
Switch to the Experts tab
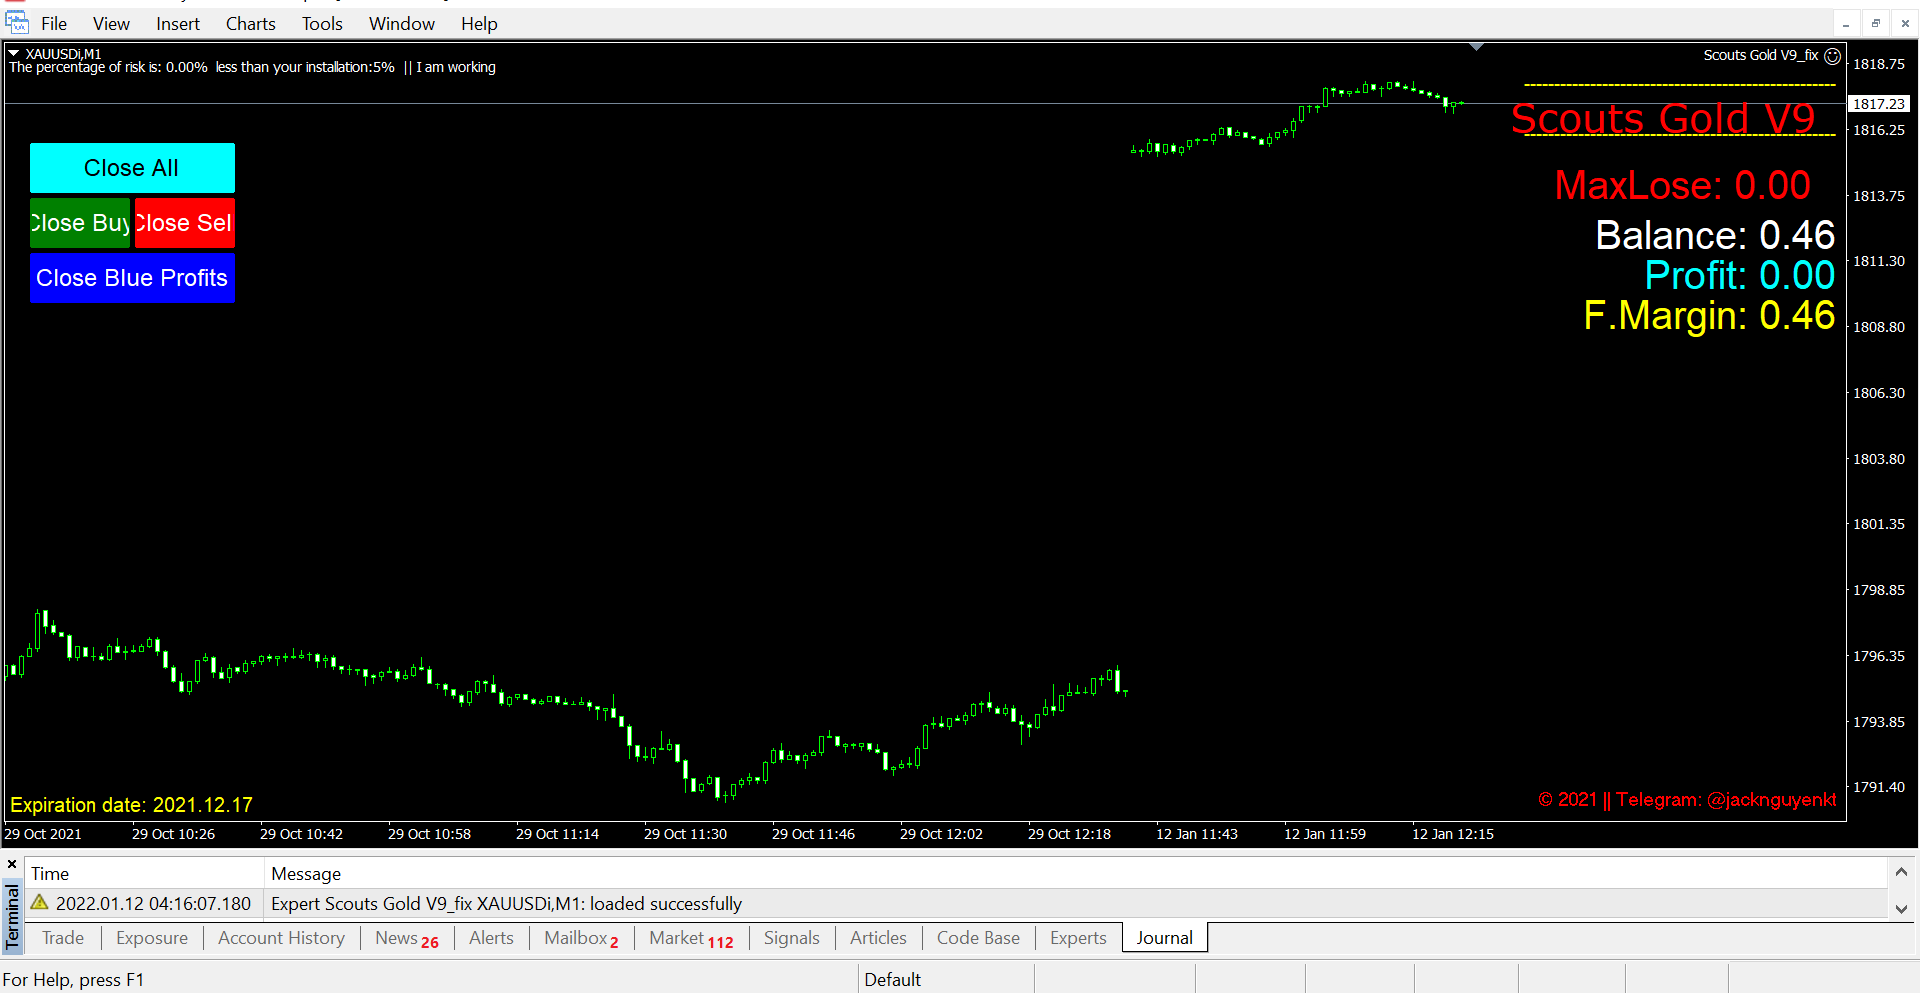click(1078, 938)
